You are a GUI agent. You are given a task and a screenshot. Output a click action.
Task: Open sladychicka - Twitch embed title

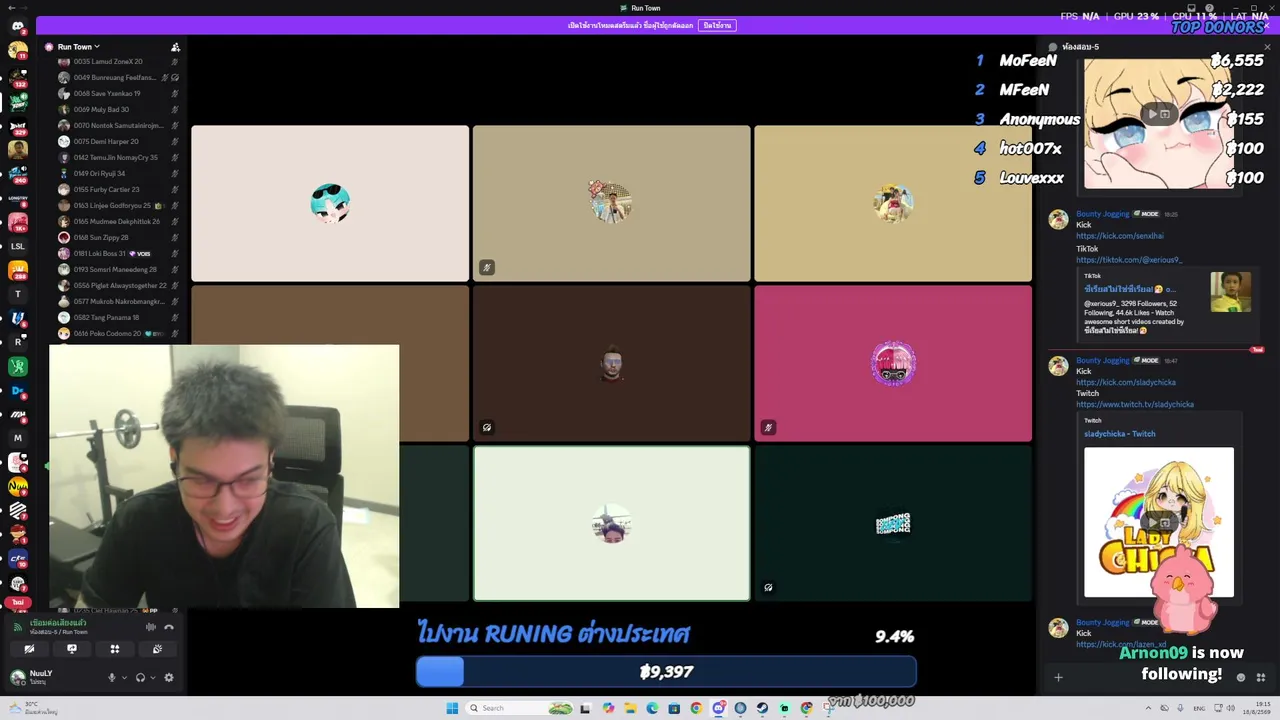coord(1120,434)
